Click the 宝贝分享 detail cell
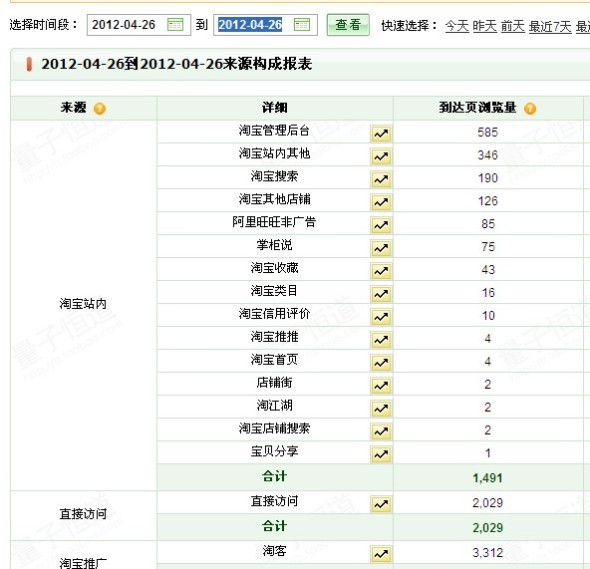This screenshot has width=590, height=569. click(x=275, y=453)
